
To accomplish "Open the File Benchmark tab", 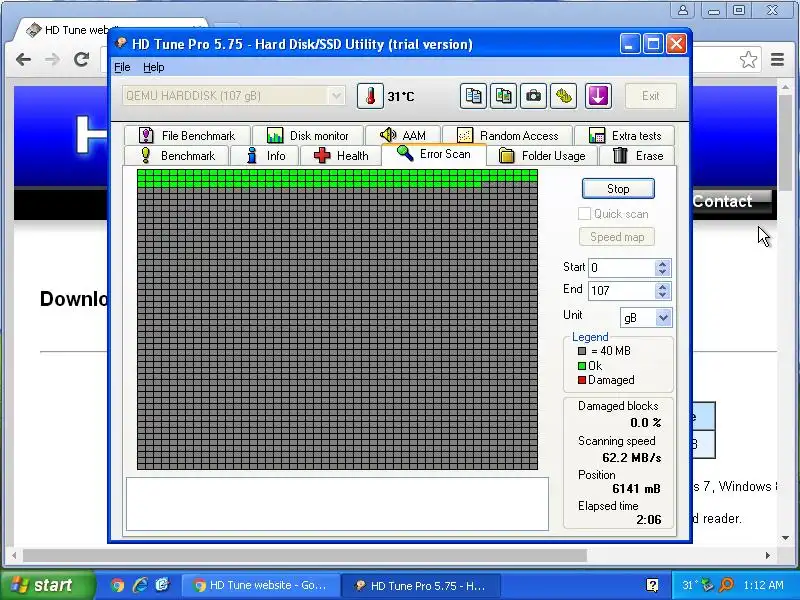I will click(x=187, y=135).
